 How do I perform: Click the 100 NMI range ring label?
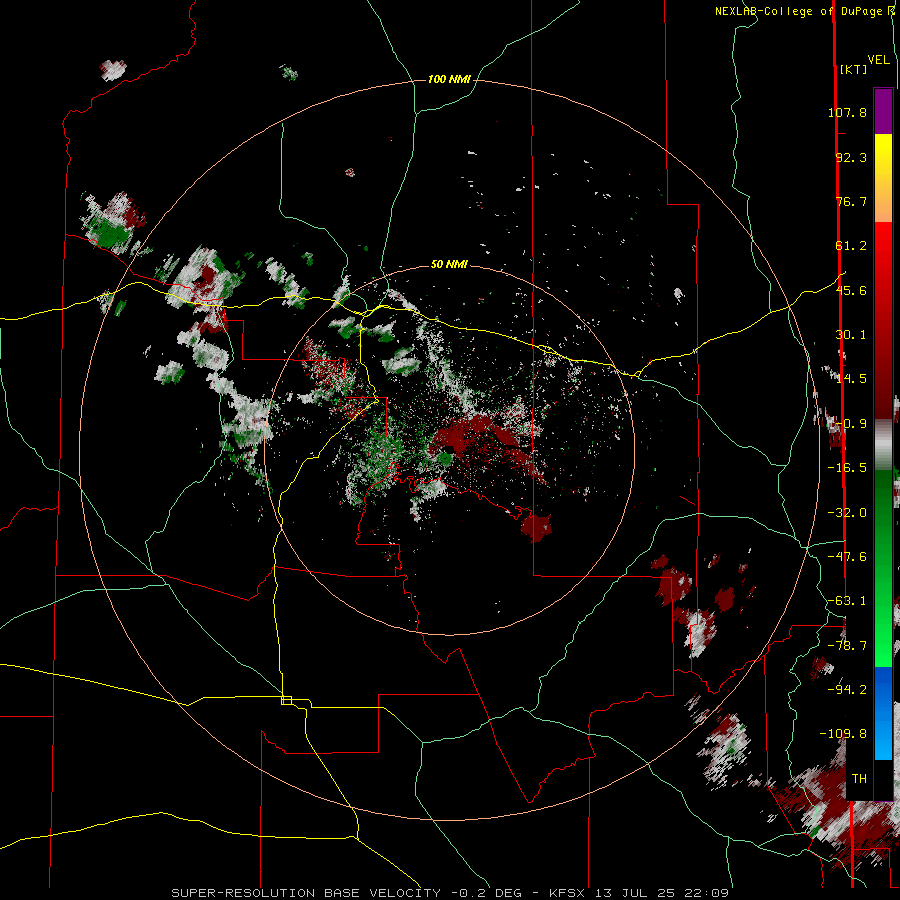[x=449, y=79]
